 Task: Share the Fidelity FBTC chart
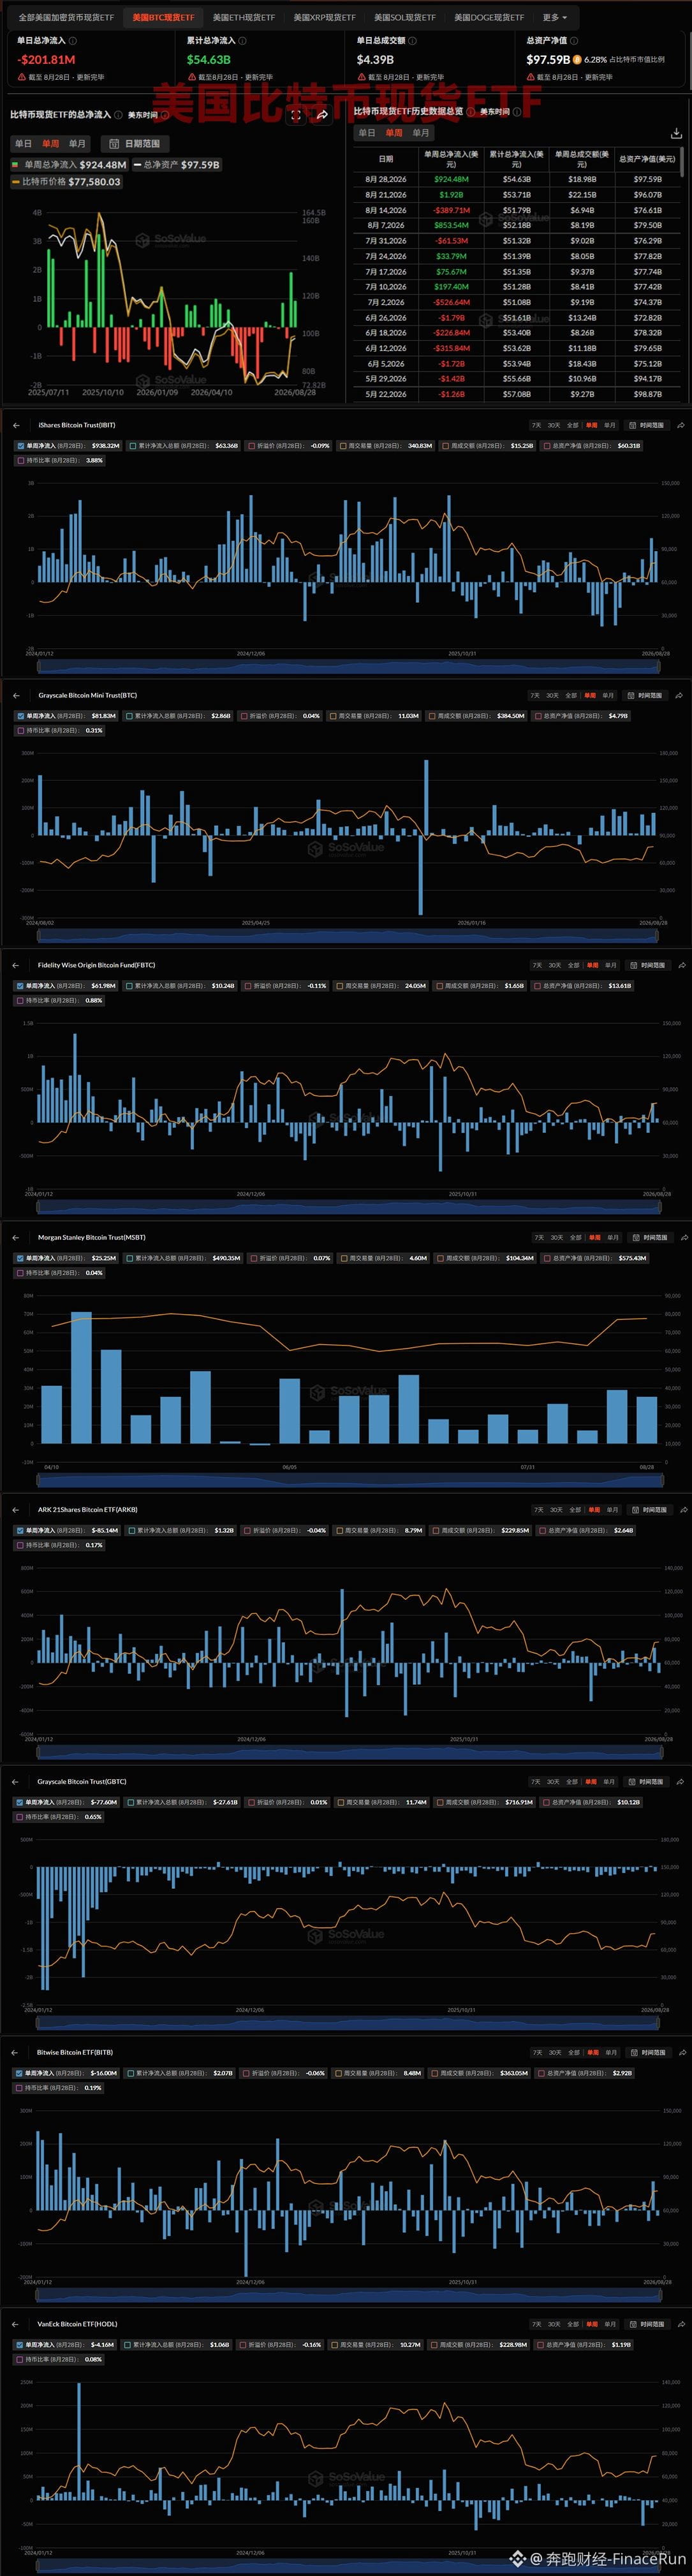click(x=681, y=965)
